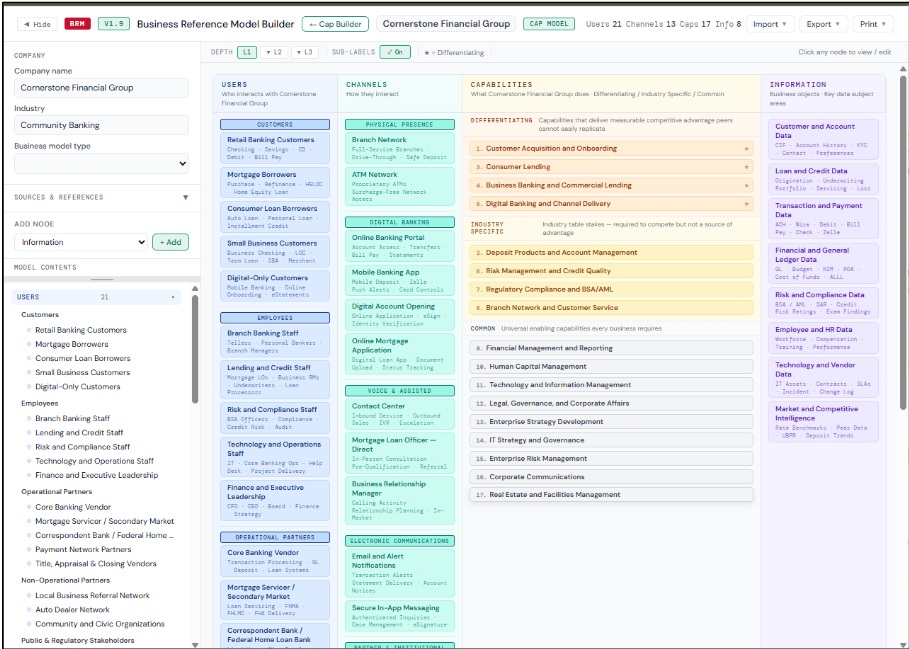This screenshot has height=649, width=909.
Task: Open the Secure In-App Messaging card
Action: tap(399, 616)
